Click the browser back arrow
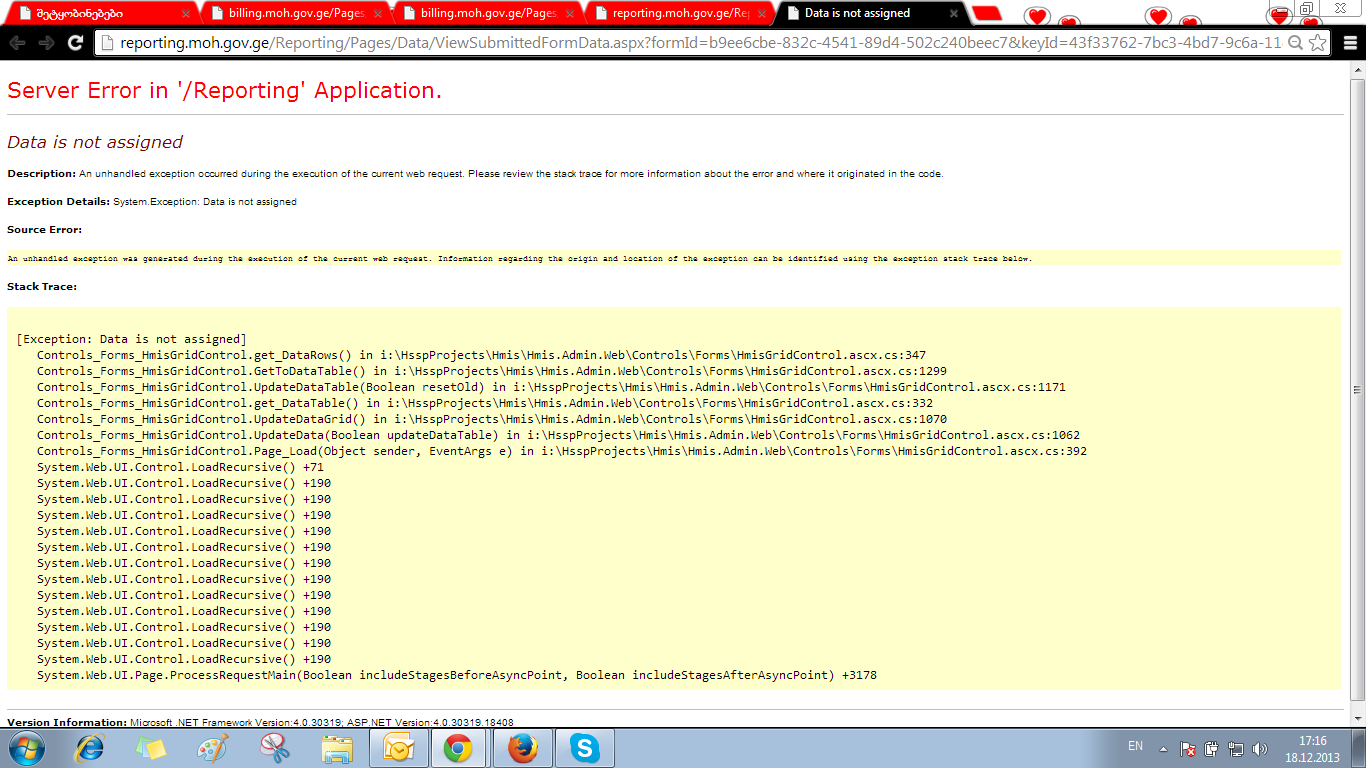Viewport: 1366px width, 768px height. [x=17, y=43]
